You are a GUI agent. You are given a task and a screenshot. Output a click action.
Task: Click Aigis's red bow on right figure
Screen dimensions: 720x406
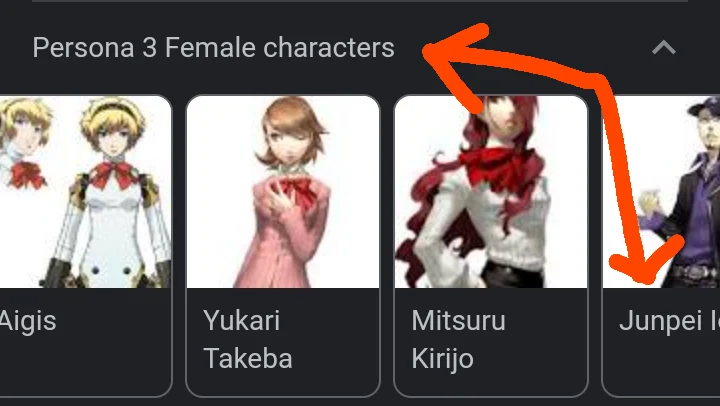tap(112, 175)
